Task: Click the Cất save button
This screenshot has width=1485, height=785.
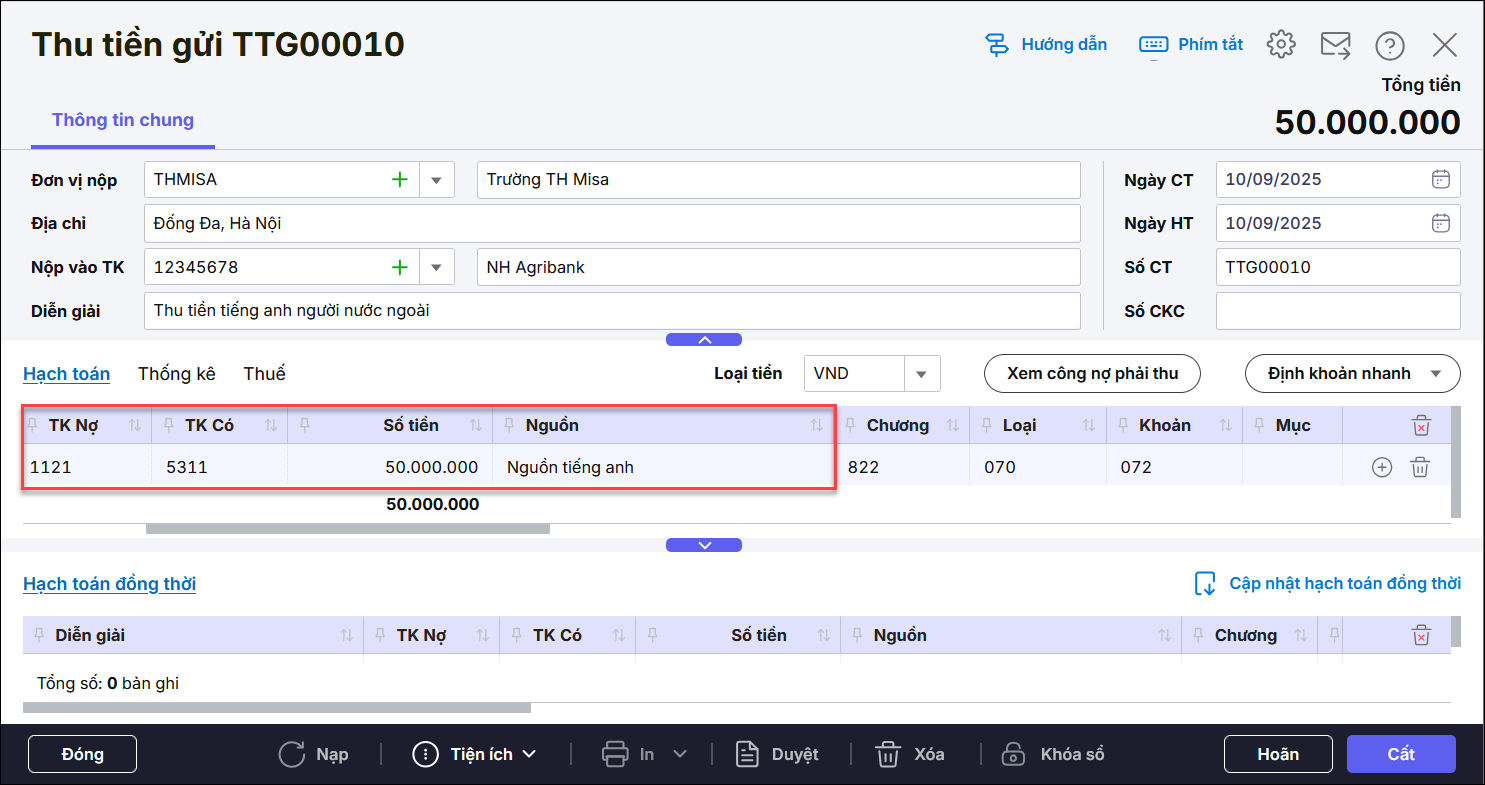Action: (x=1400, y=754)
